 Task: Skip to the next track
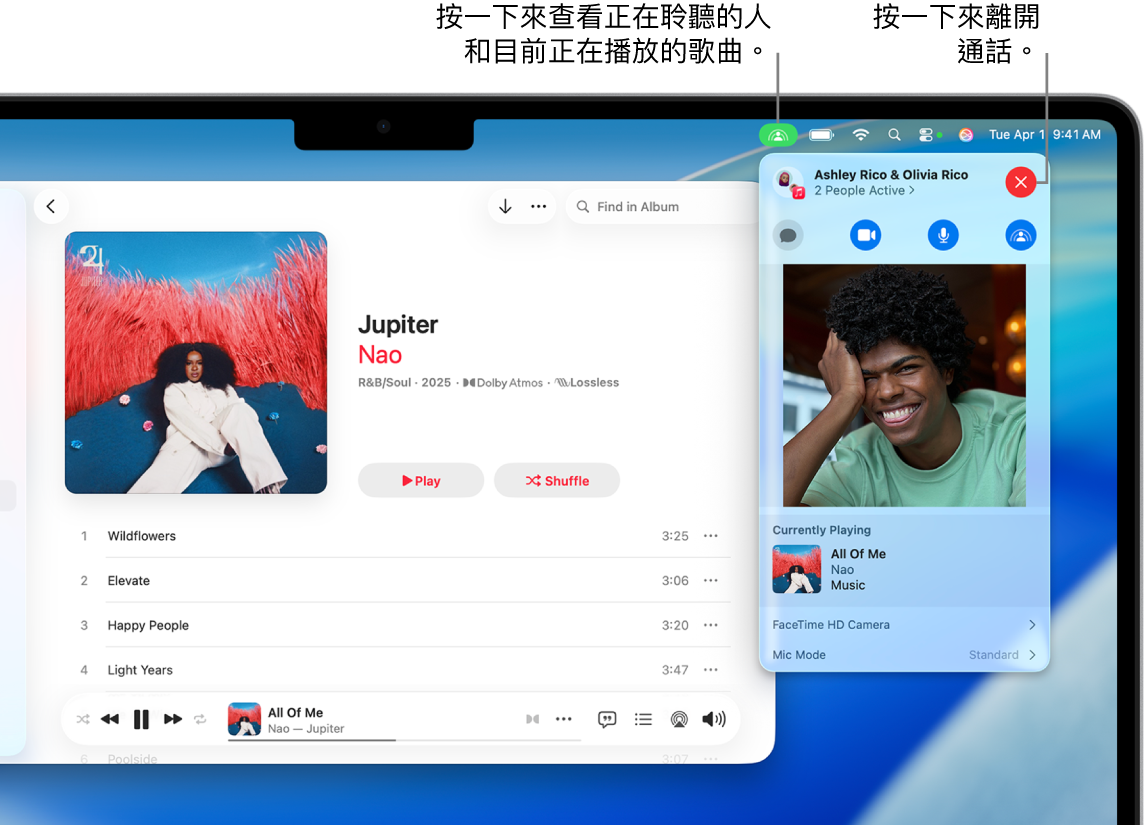(x=172, y=719)
